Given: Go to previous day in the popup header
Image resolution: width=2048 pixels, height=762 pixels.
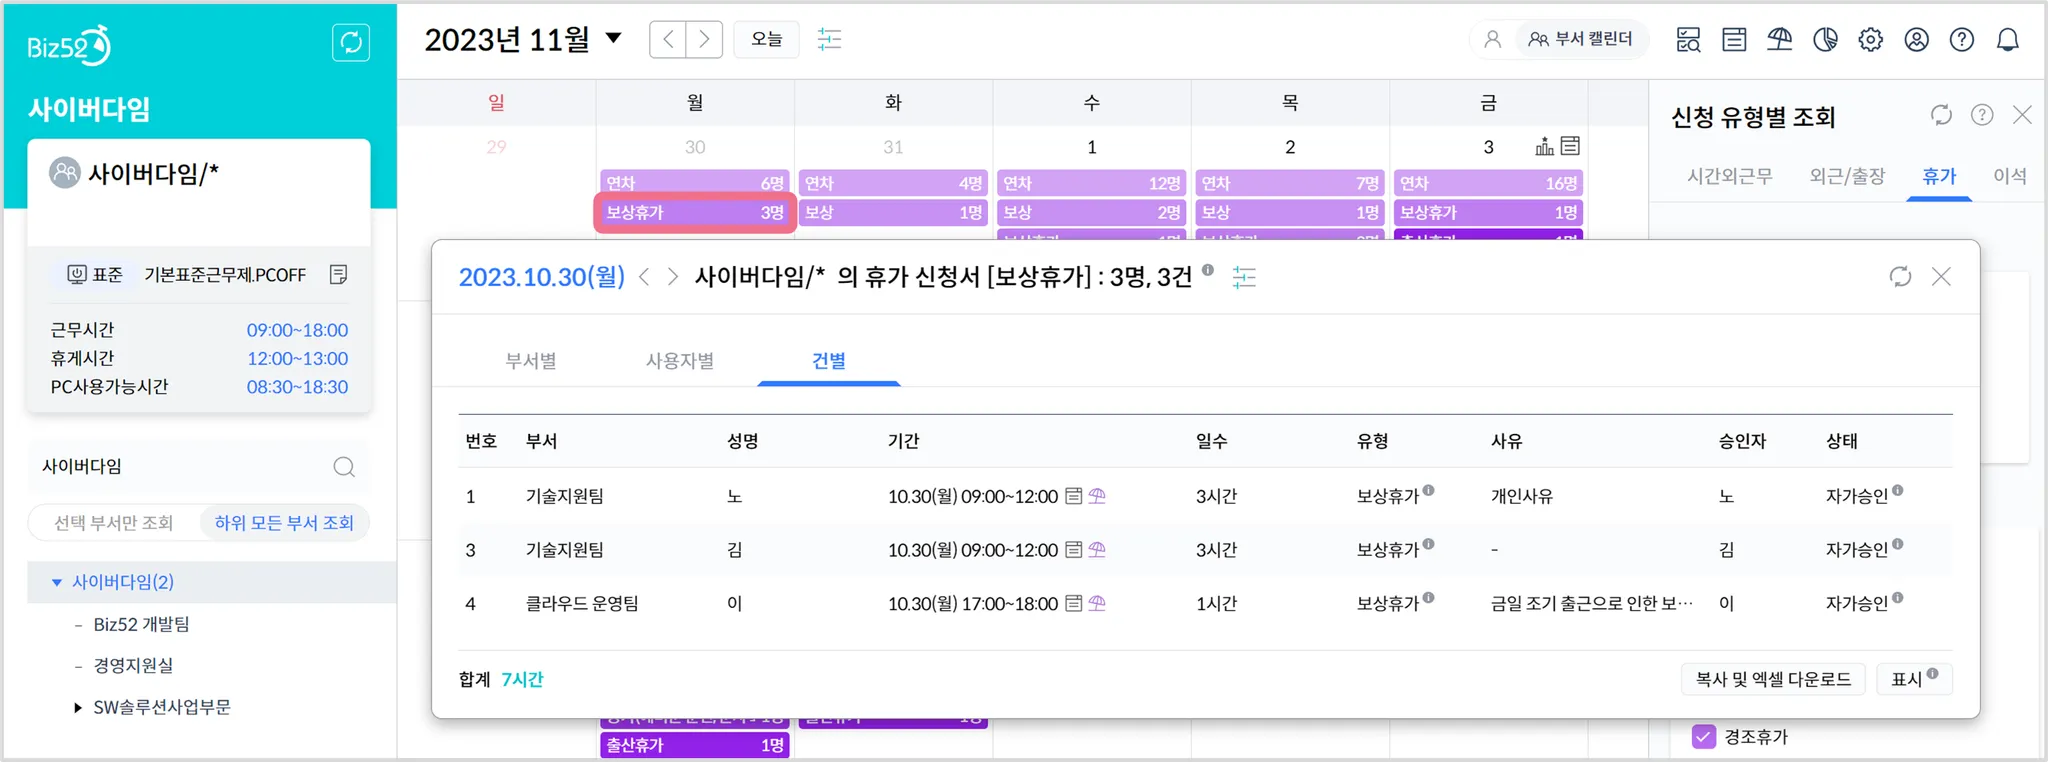Looking at the screenshot, I should pyautogui.click(x=645, y=277).
